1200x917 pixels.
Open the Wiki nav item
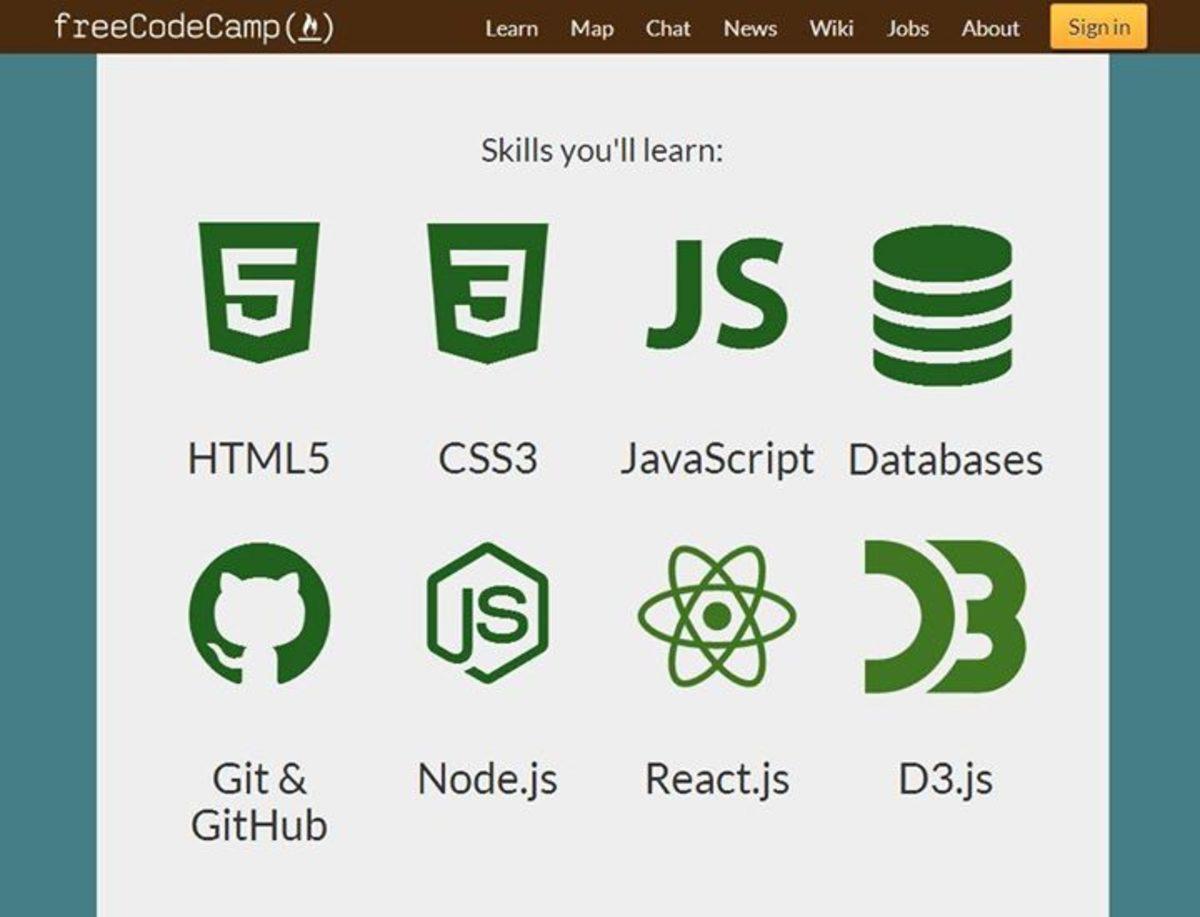(x=832, y=28)
